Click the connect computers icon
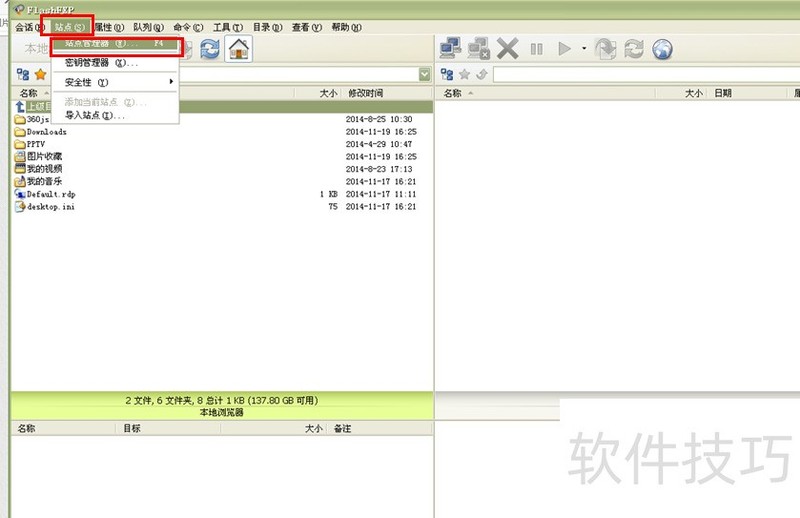 pyautogui.click(x=451, y=48)
